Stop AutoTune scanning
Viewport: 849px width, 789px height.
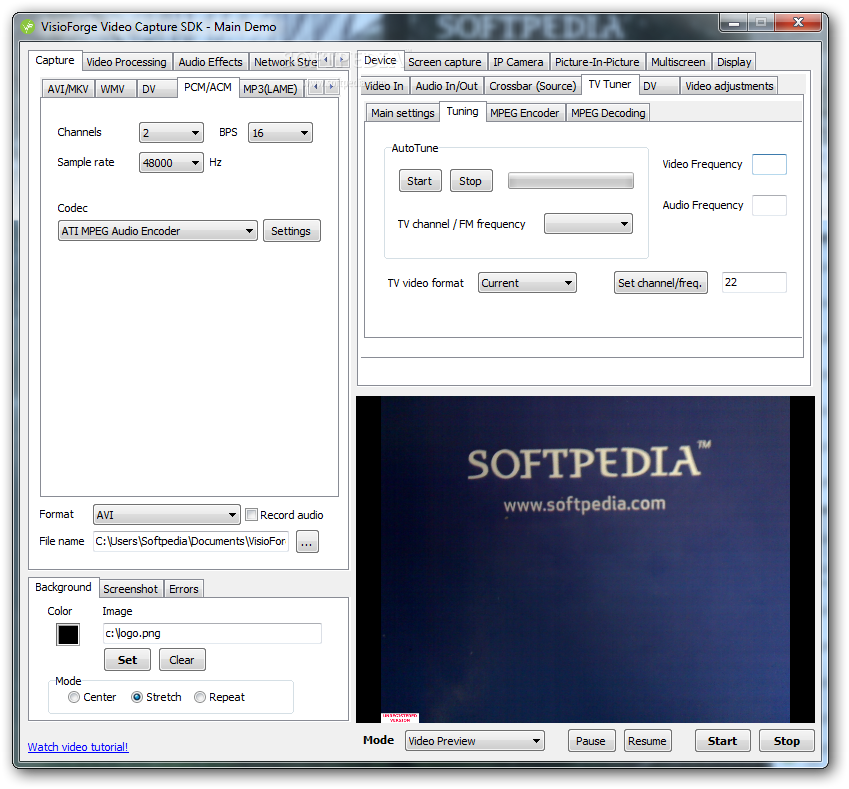(471, 181)
